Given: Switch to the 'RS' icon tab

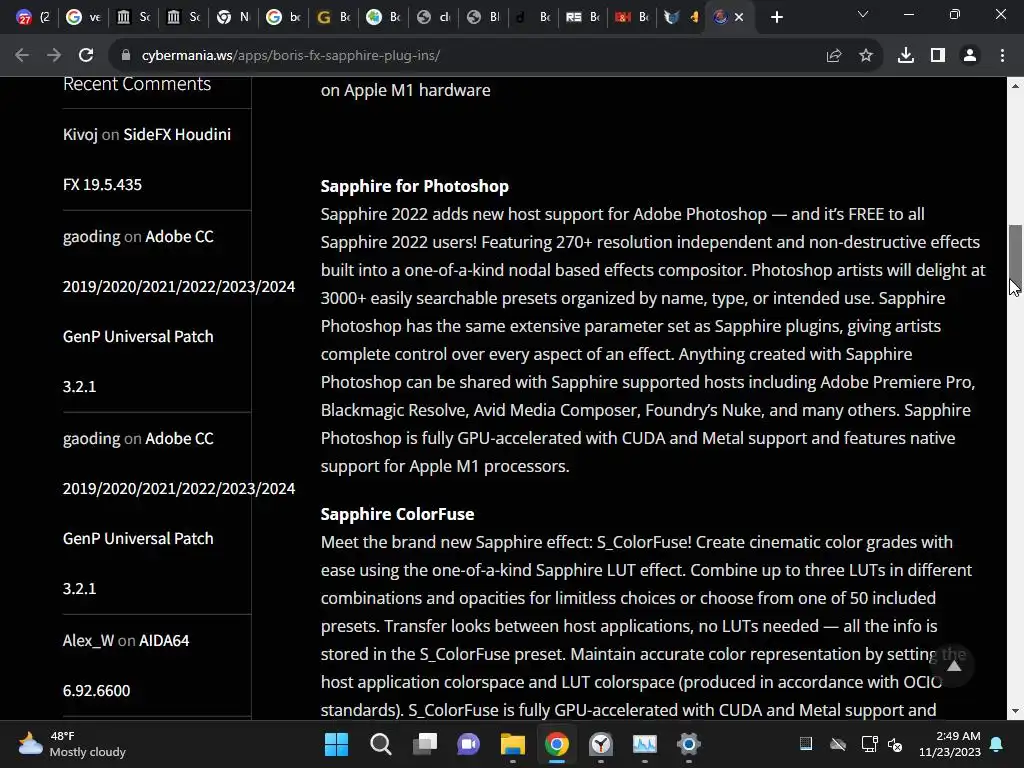Looking at the screenshot, I should pyautogui.click(x=582, y=18).
